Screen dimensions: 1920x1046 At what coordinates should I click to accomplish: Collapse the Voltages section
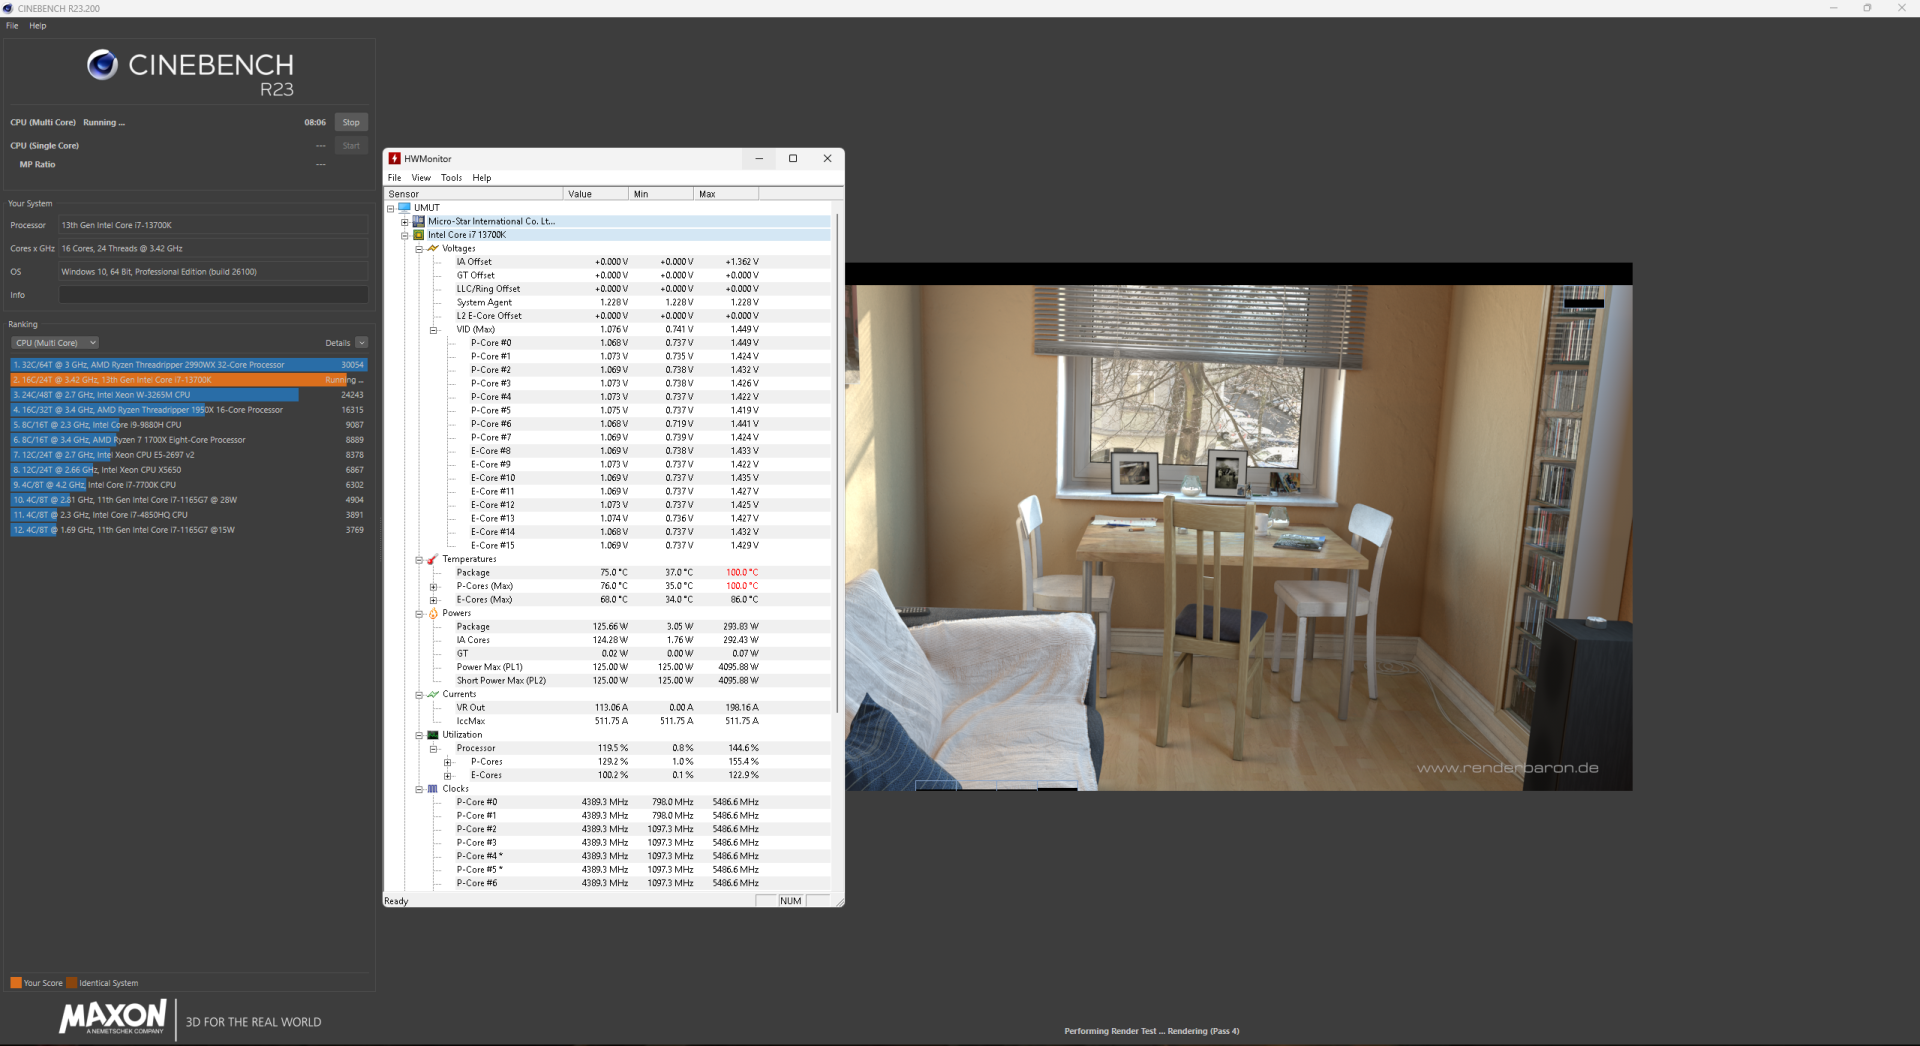click(x=419, y=249)
